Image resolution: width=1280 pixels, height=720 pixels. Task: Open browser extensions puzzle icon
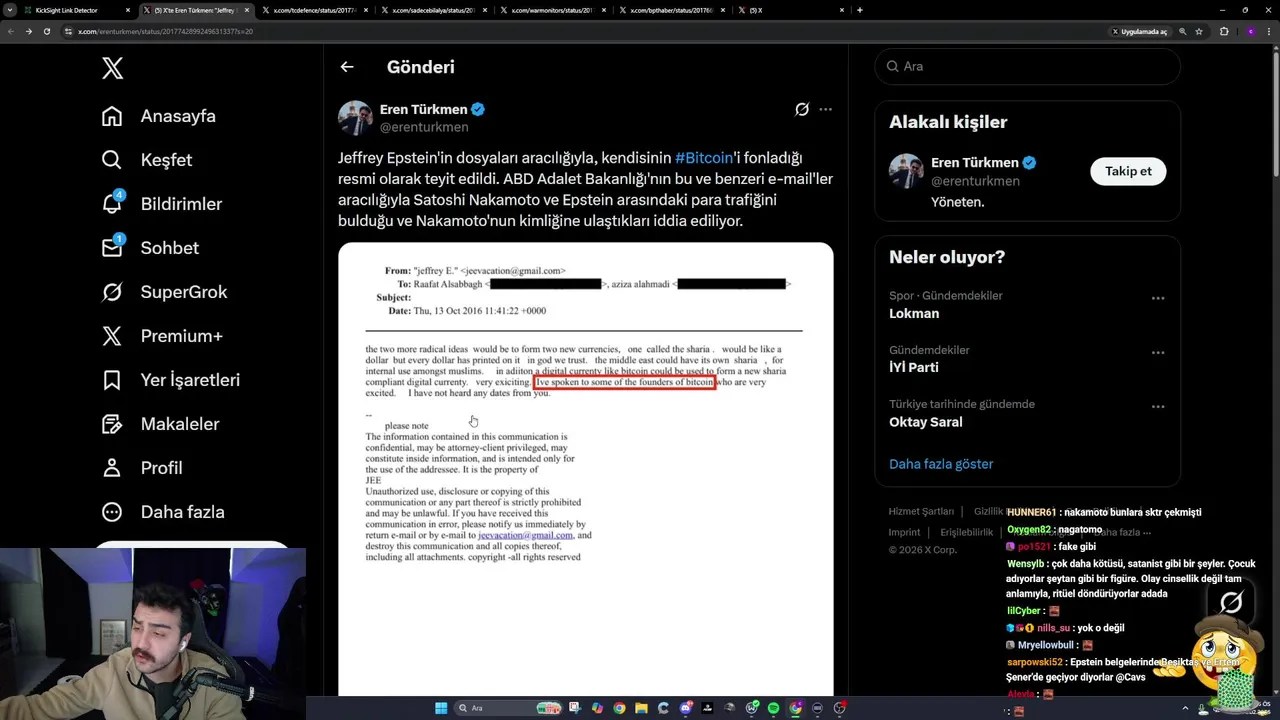(x=1224, y=31)
